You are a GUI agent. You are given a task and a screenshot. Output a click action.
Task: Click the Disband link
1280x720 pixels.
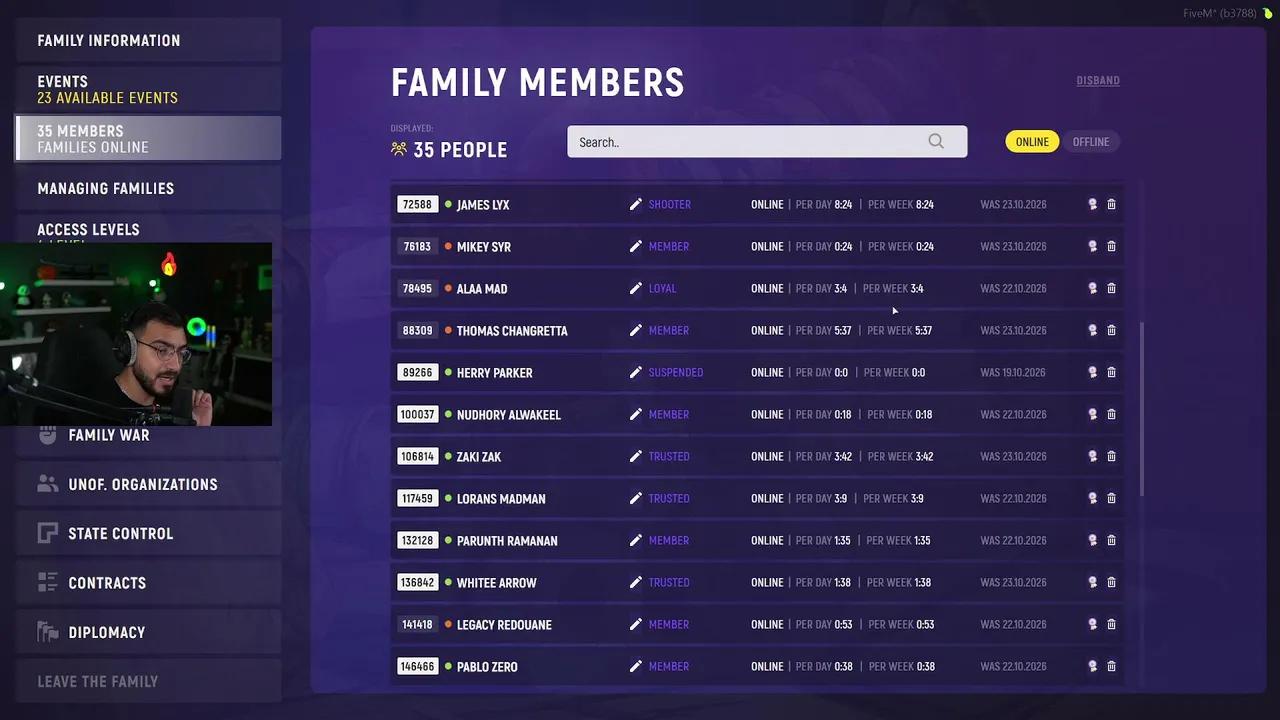1098,80
